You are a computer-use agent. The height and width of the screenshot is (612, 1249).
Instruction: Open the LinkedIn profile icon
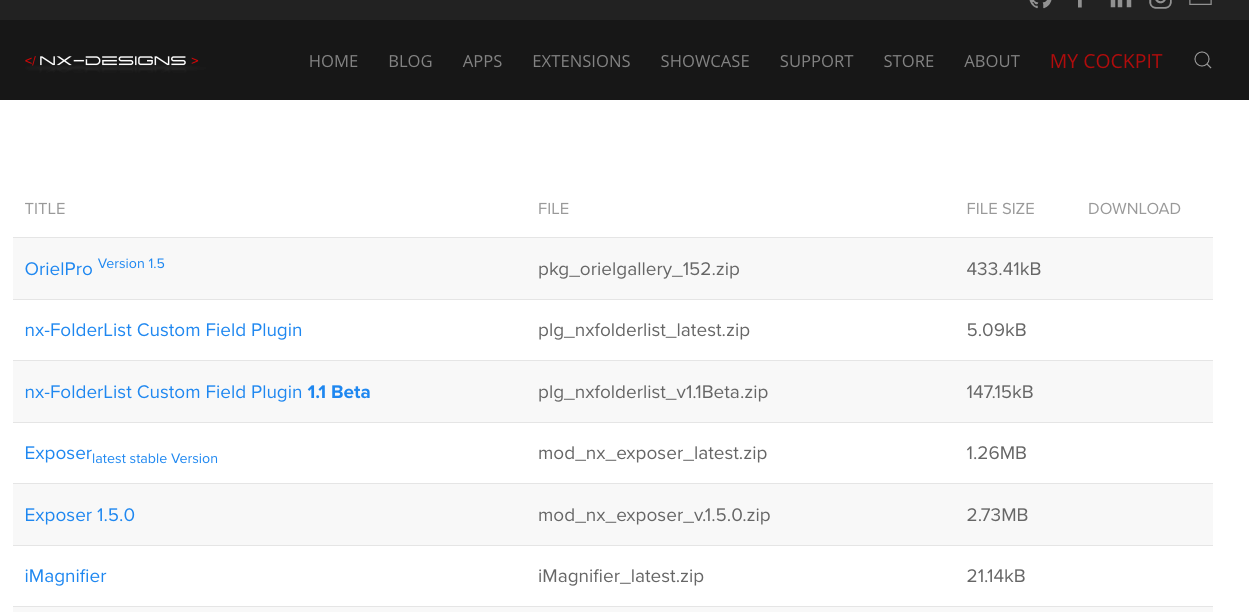[x=1120, y=4]
